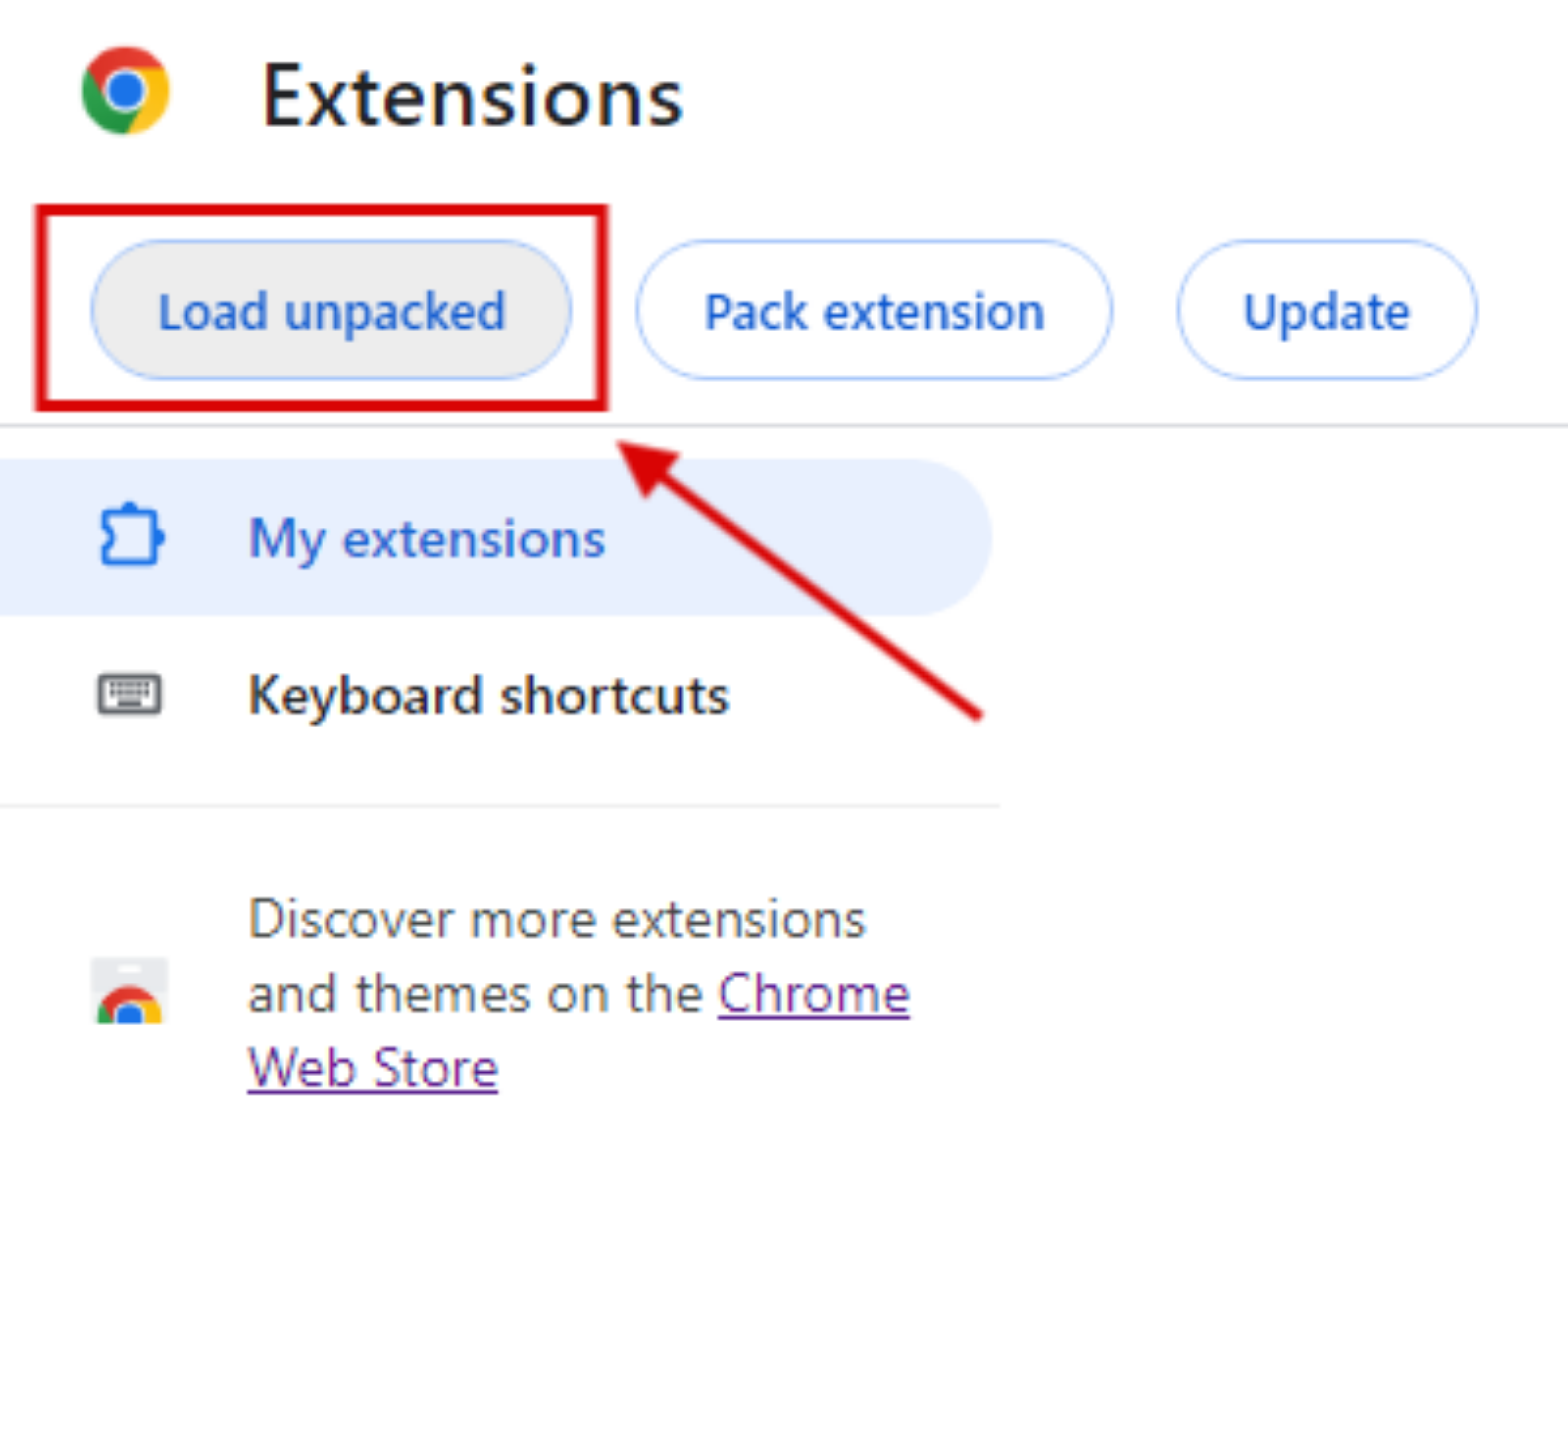1568x1443 pixels.
Task: Click the word 'unpacked' on the button
Action: pos(395,312)
